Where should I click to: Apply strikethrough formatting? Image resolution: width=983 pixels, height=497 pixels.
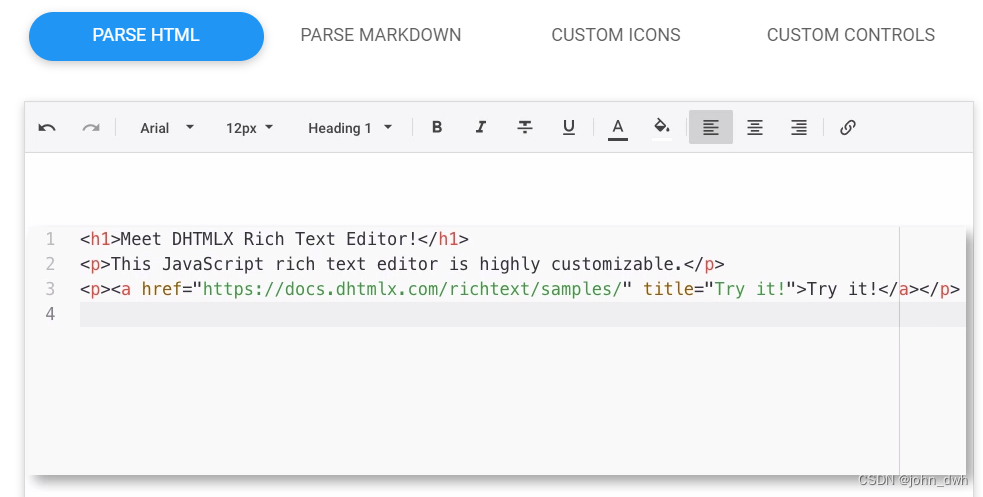click(x=525, y=127)
